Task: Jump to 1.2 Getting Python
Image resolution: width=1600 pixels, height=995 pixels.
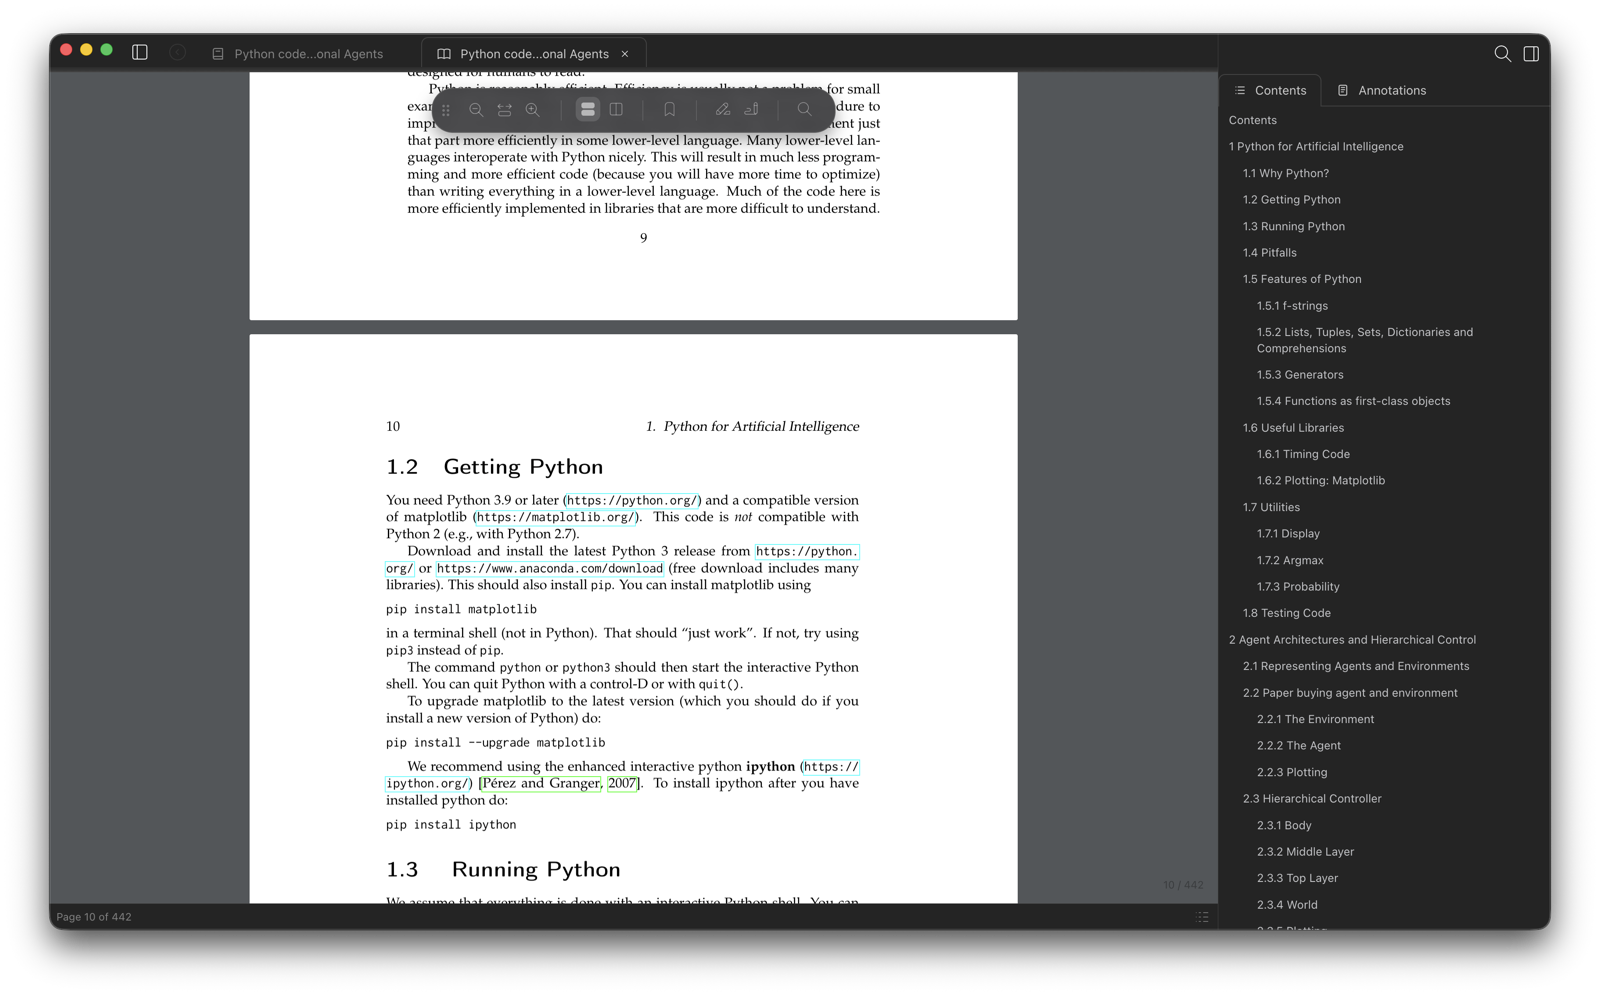Action: 1291,200
